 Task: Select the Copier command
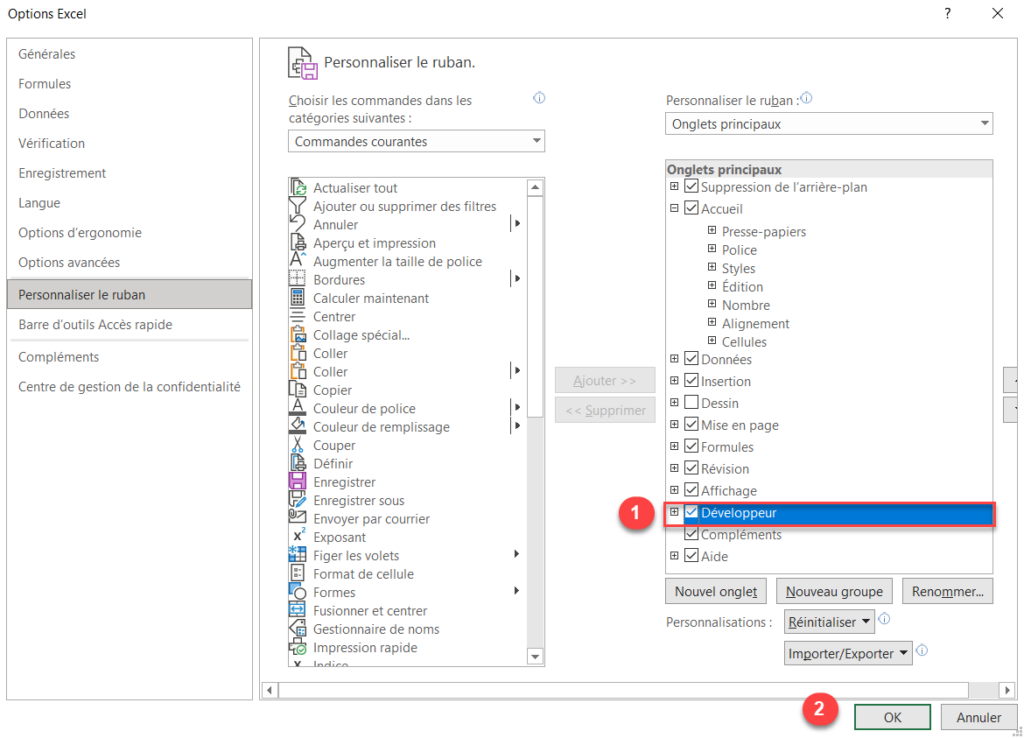(x=332, y=389)
